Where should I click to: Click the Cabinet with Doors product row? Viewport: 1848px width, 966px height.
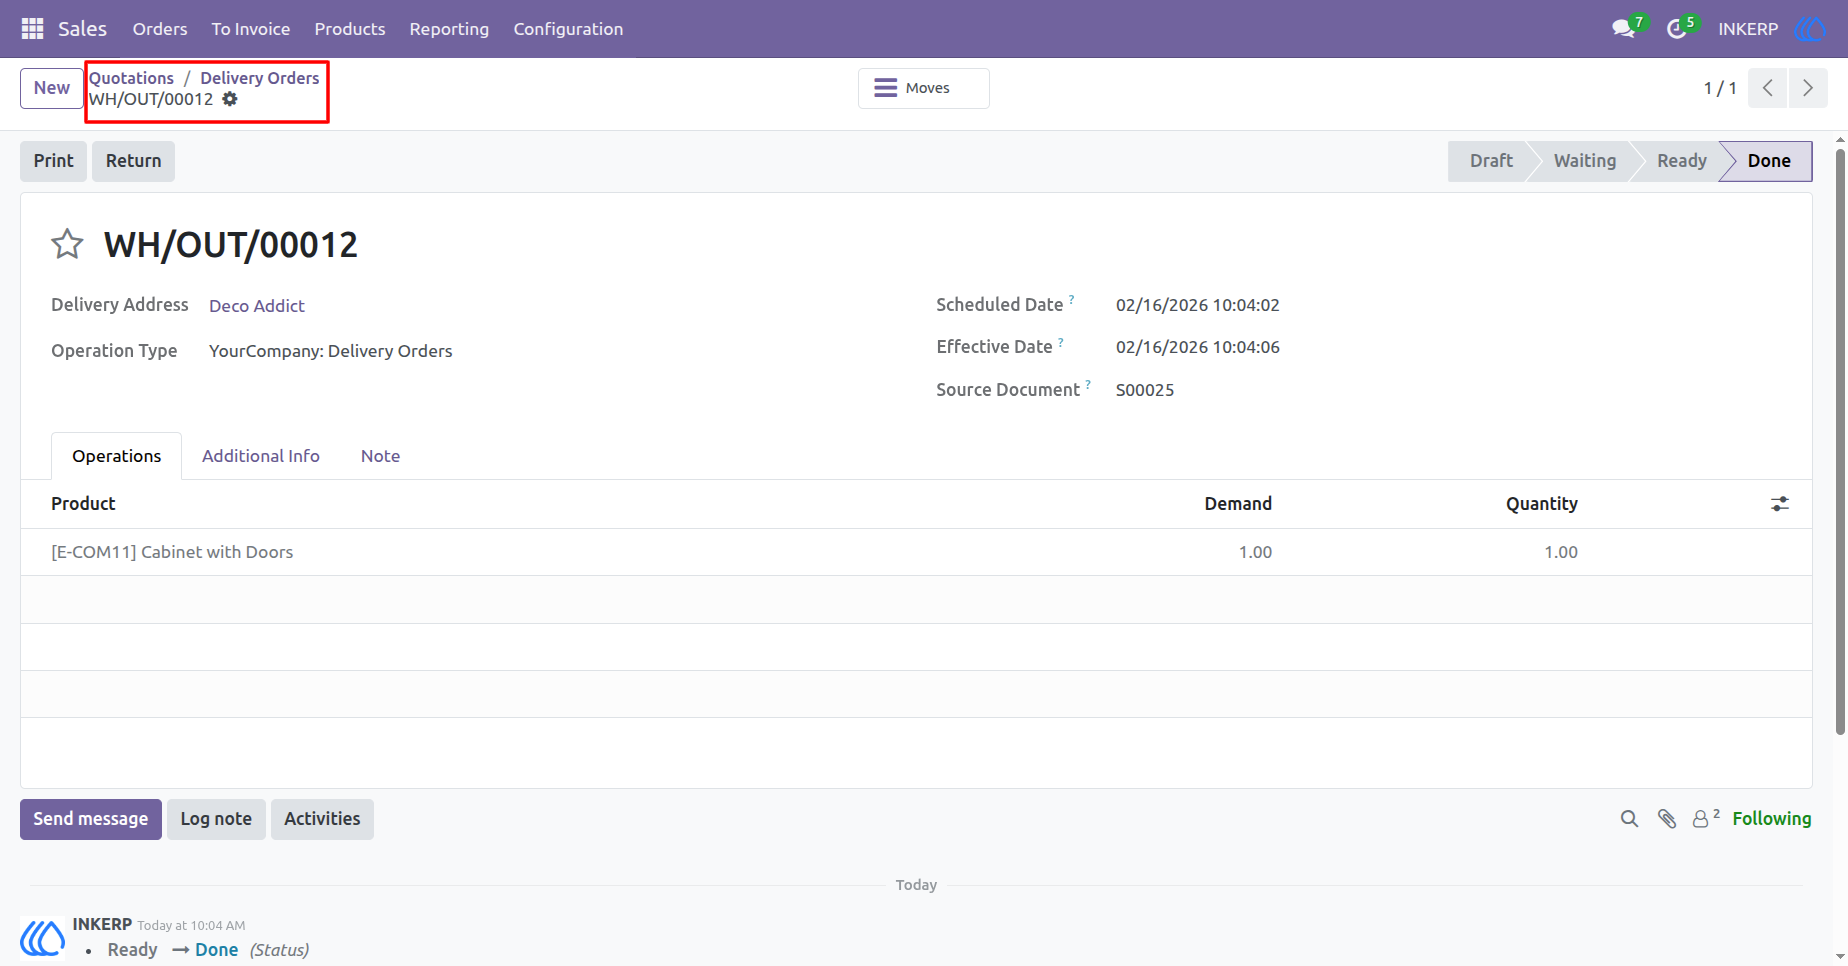(916, 552)
